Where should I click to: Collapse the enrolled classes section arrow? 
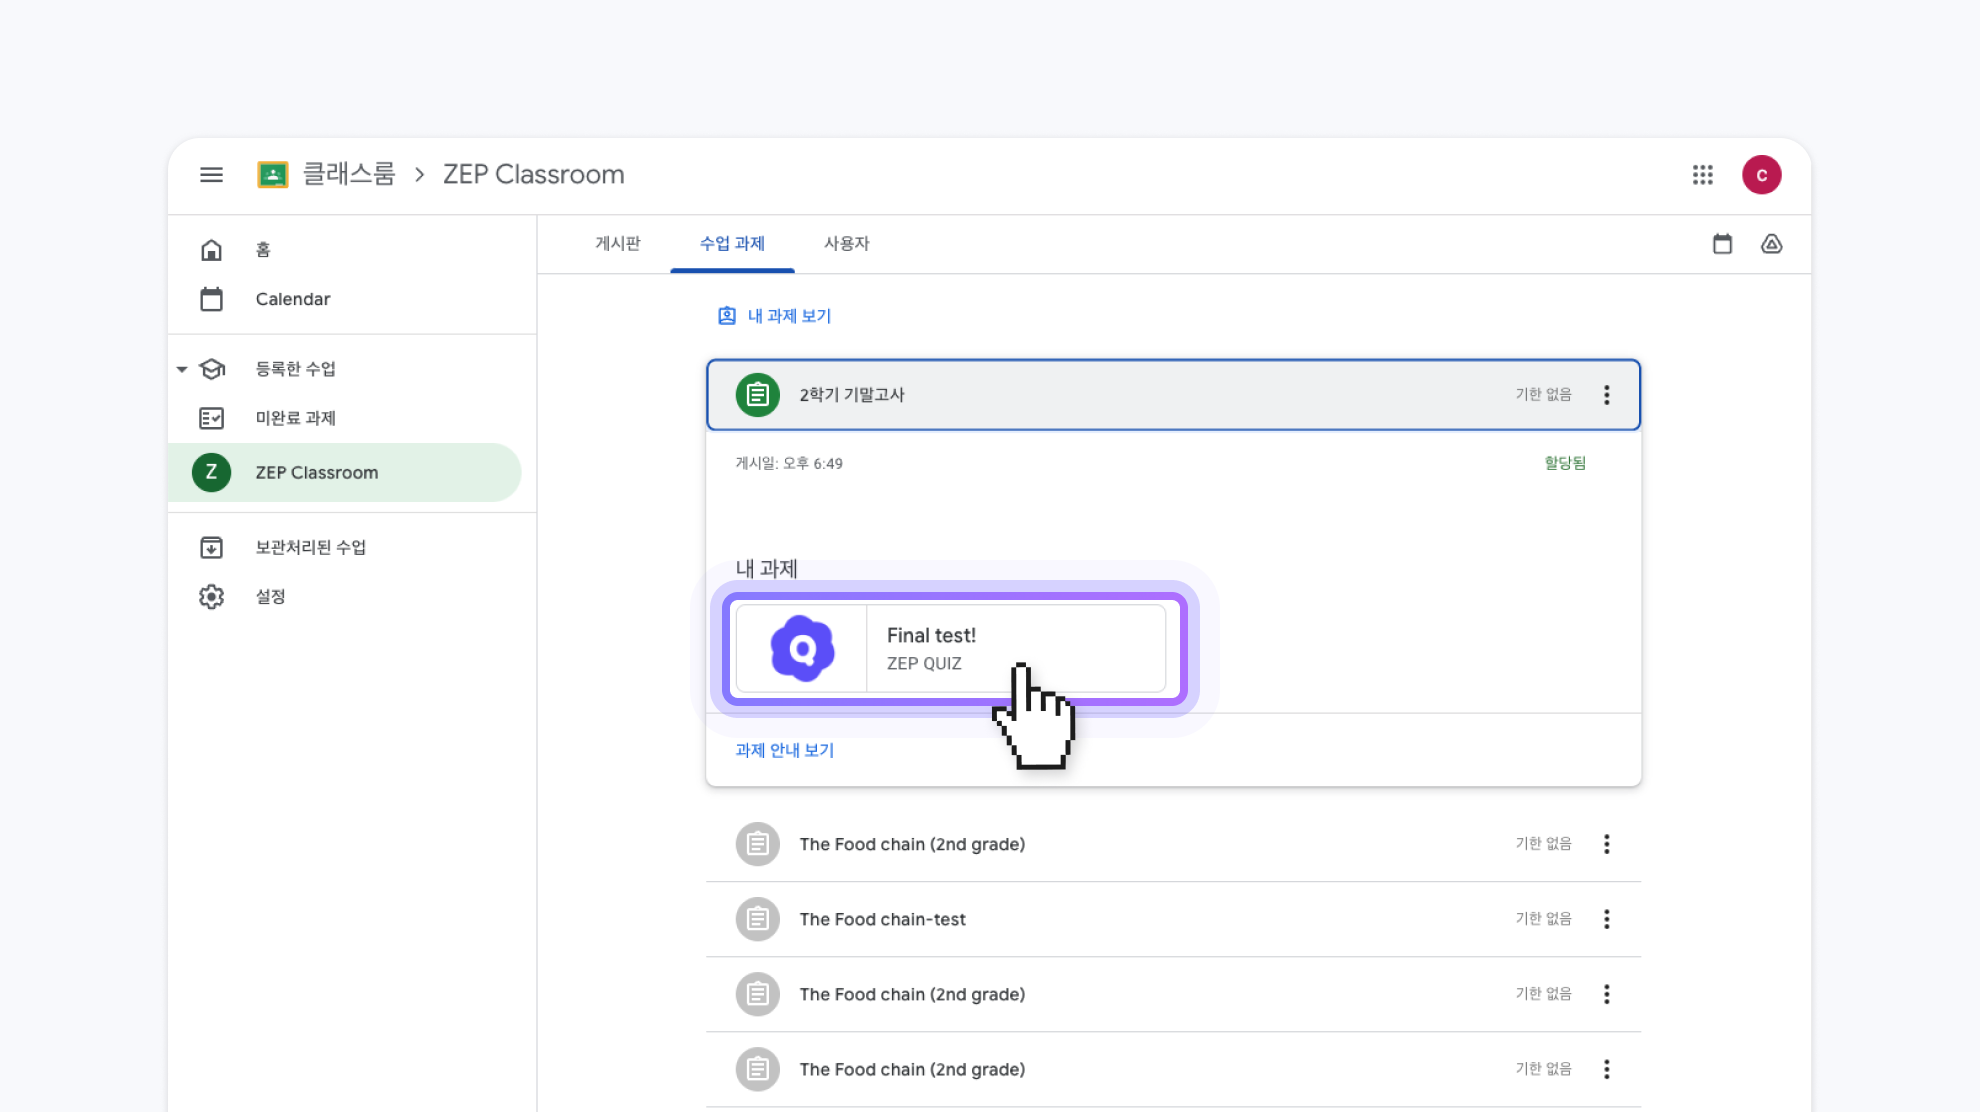click(x=182, y=369)
